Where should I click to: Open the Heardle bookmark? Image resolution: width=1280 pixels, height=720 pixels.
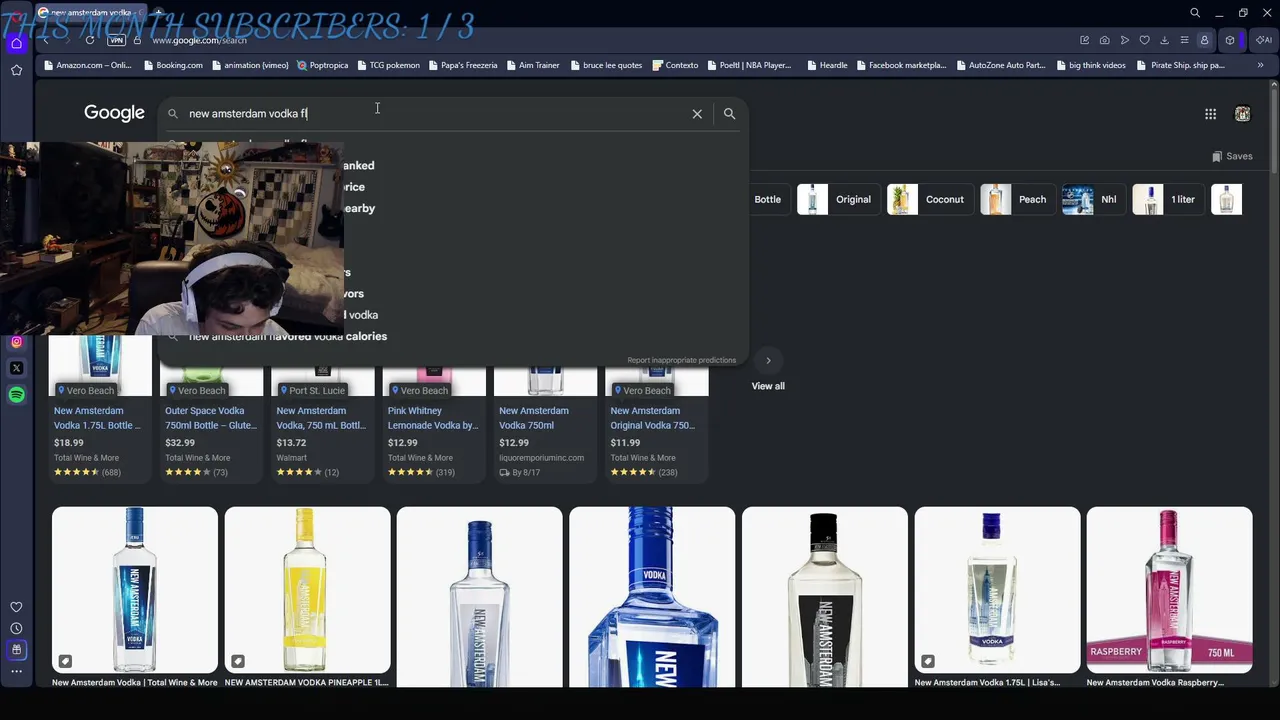click(827, 65)
